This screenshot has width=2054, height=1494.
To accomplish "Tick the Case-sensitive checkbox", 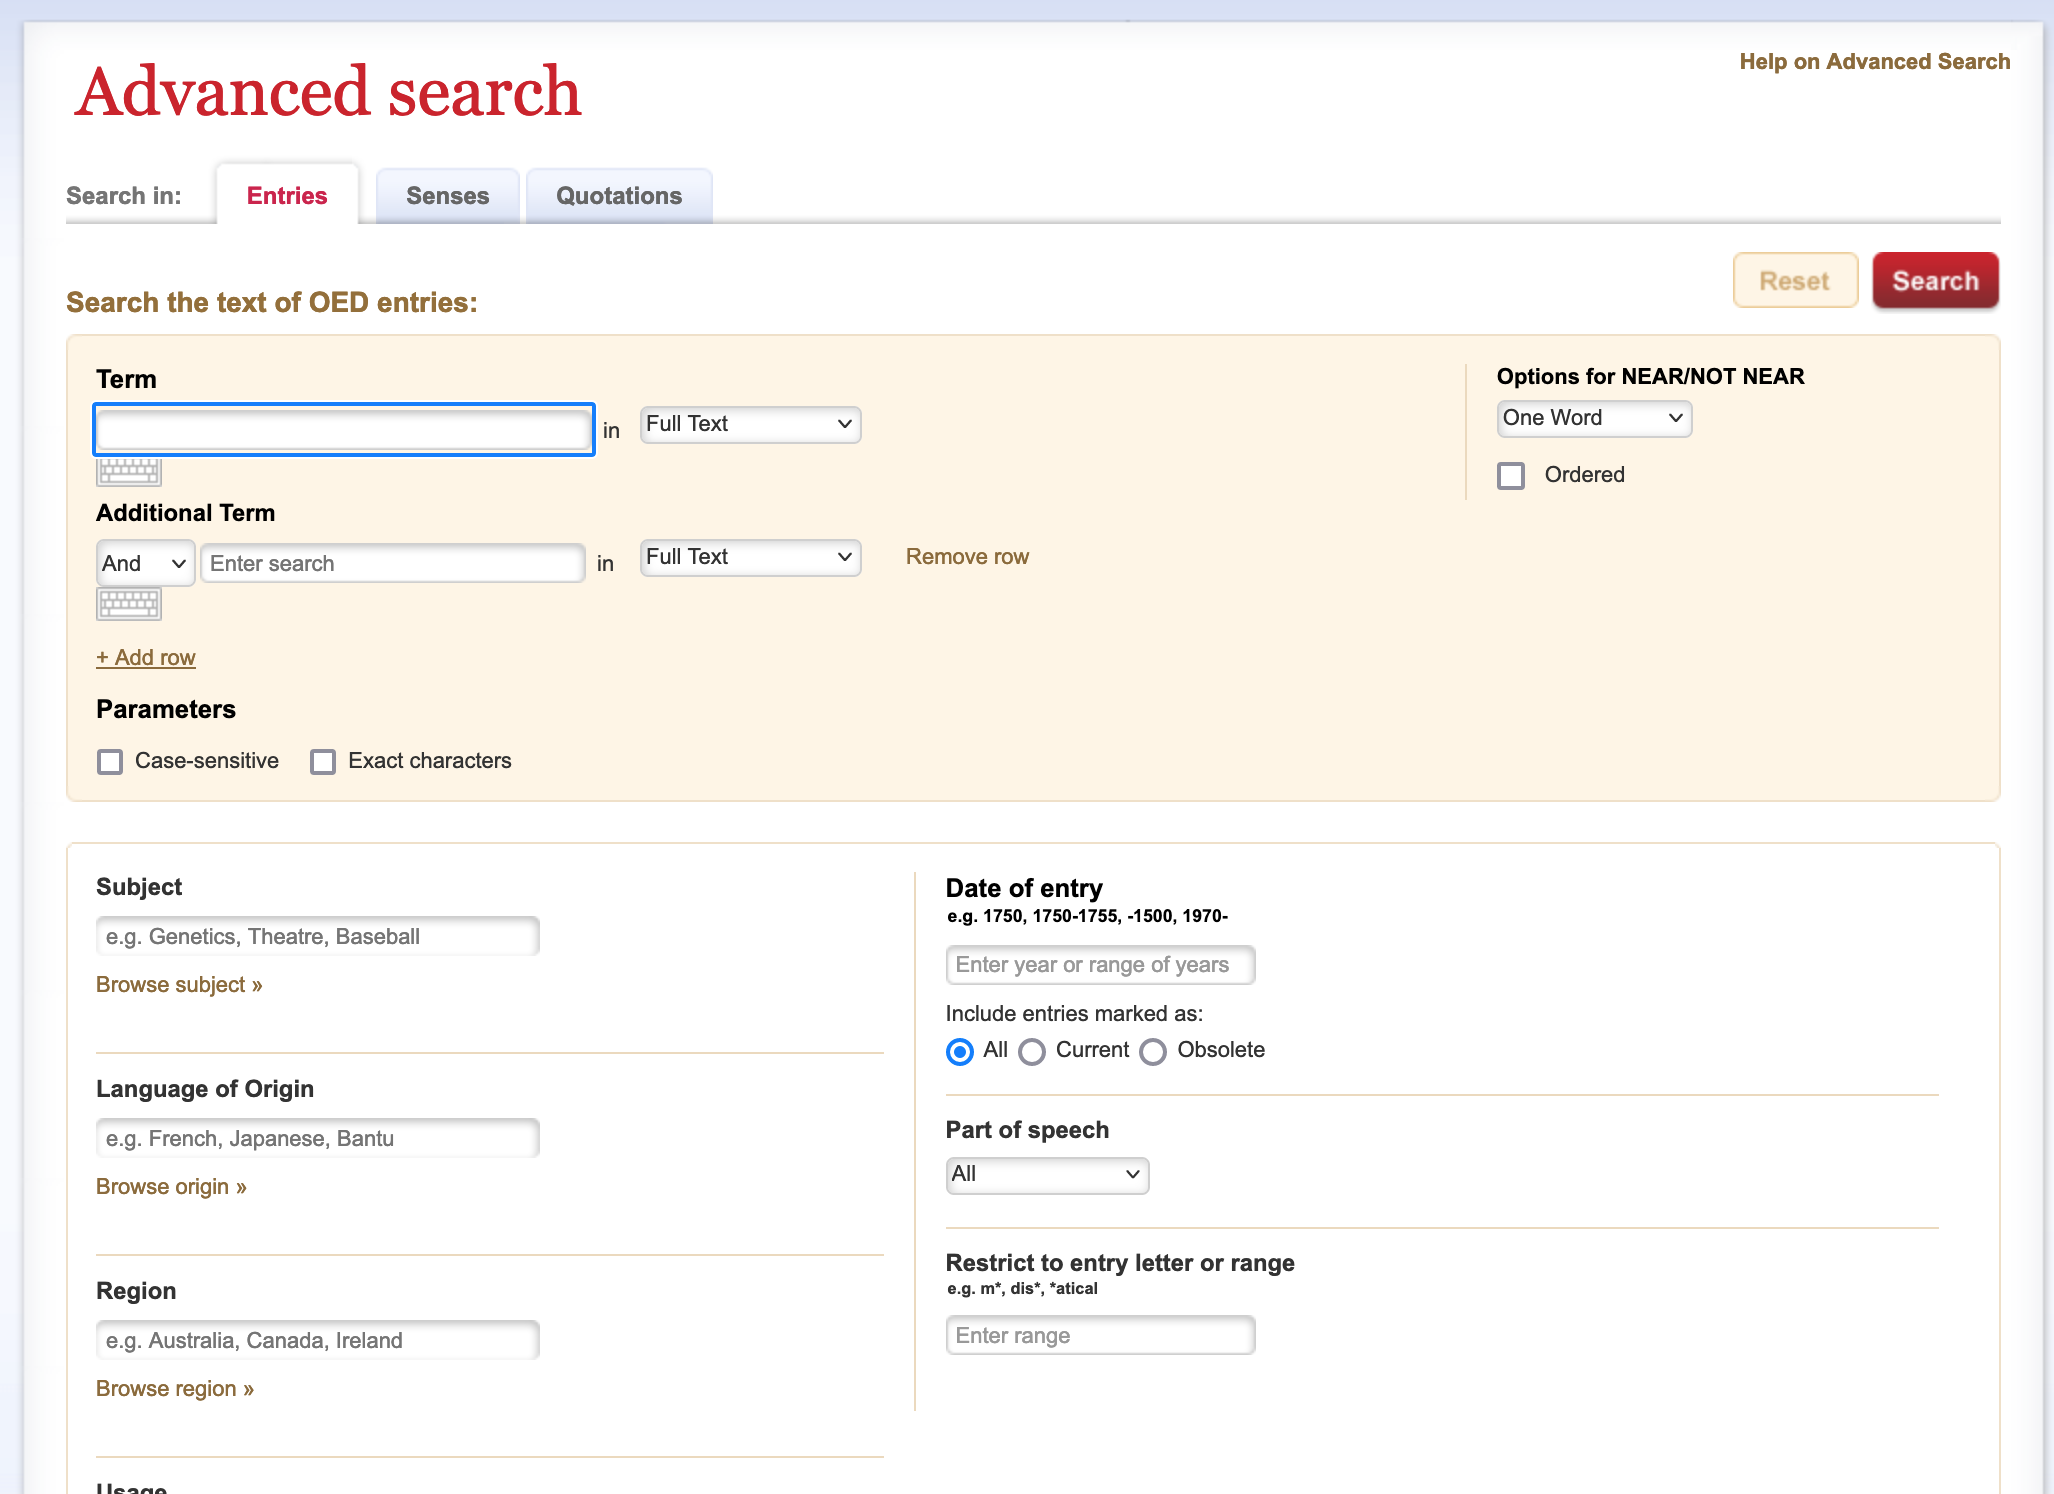I will coord(110,762).
